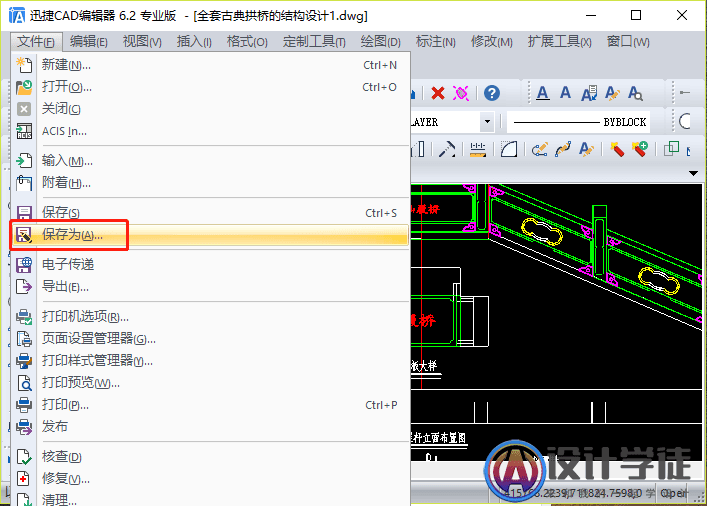Open the 定制工具(T) menu
Viewport: 707px width, 506px height.
click(x=314, y=42)
